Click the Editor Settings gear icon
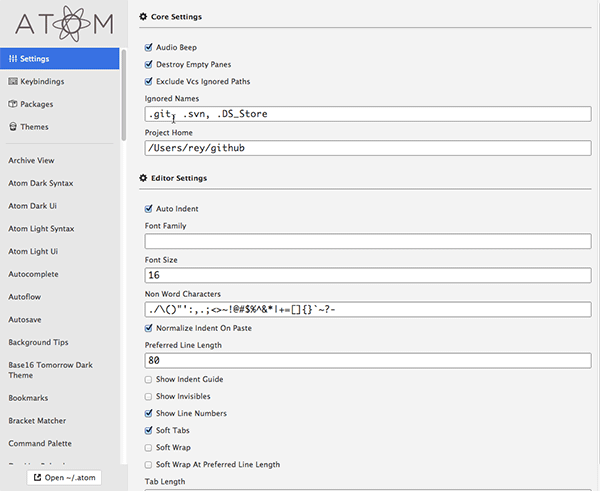The image size is (600, 491). click(143, 178)
